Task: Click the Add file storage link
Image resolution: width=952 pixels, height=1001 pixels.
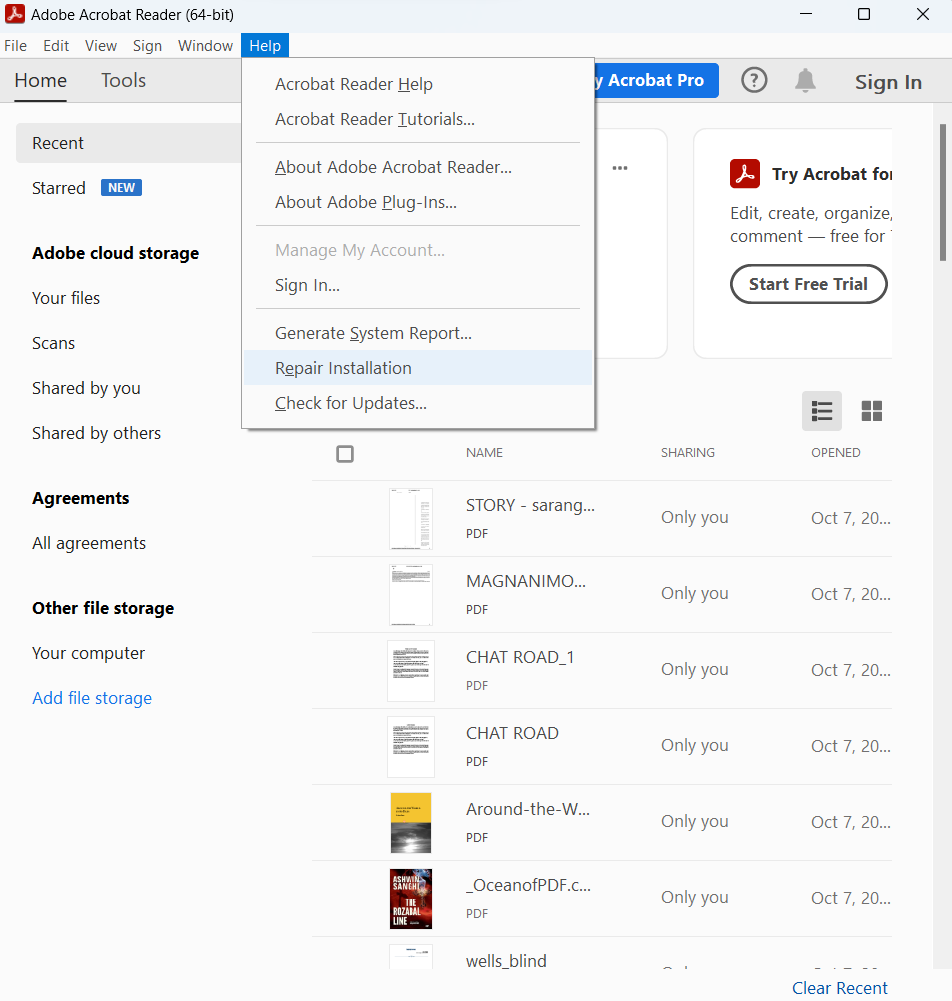Action: 92,698
